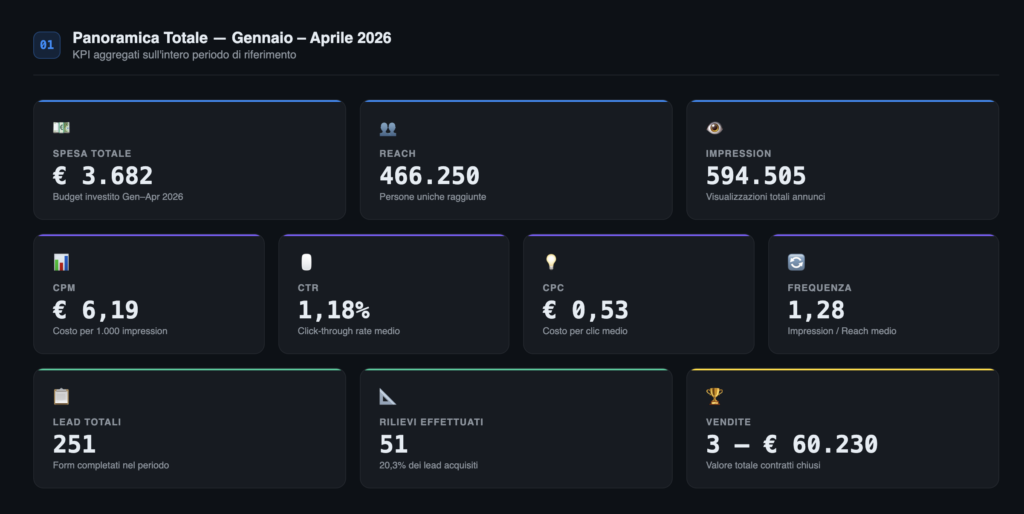Click 'Click-through rate medio' caption
The image size is (1024, 514).
[349, 331]
